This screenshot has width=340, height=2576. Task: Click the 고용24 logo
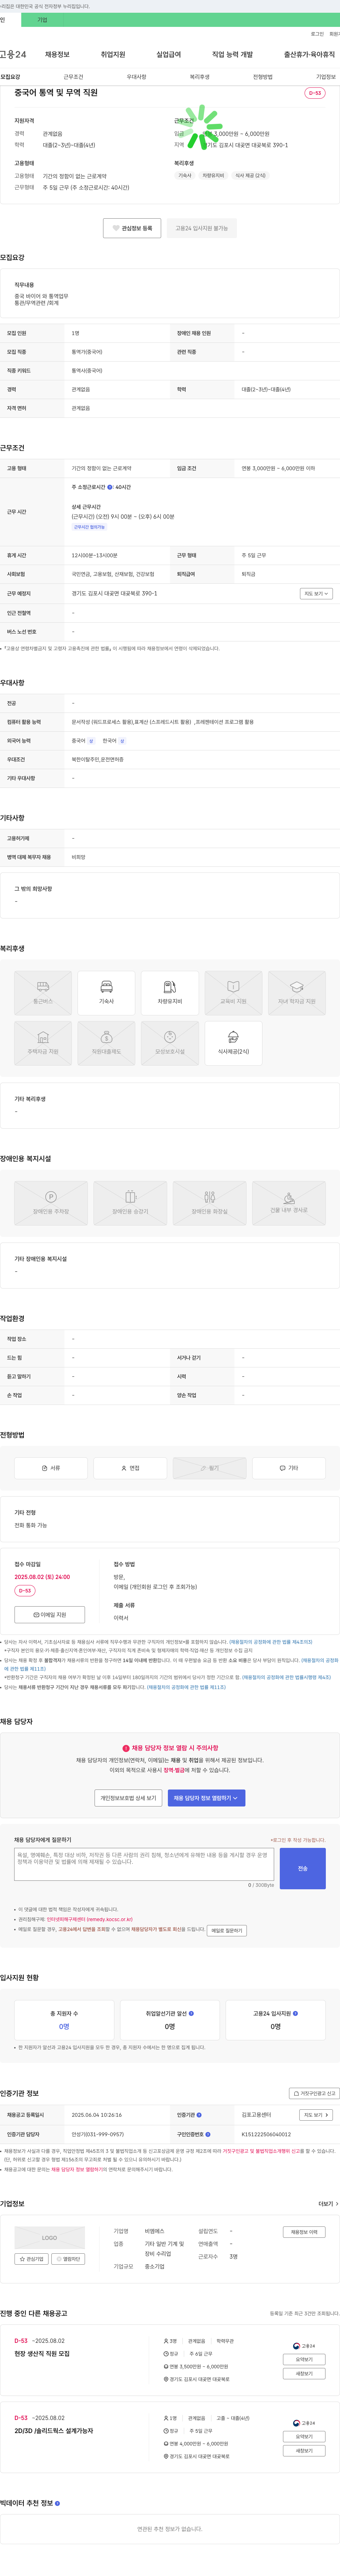tap(13, 54)
